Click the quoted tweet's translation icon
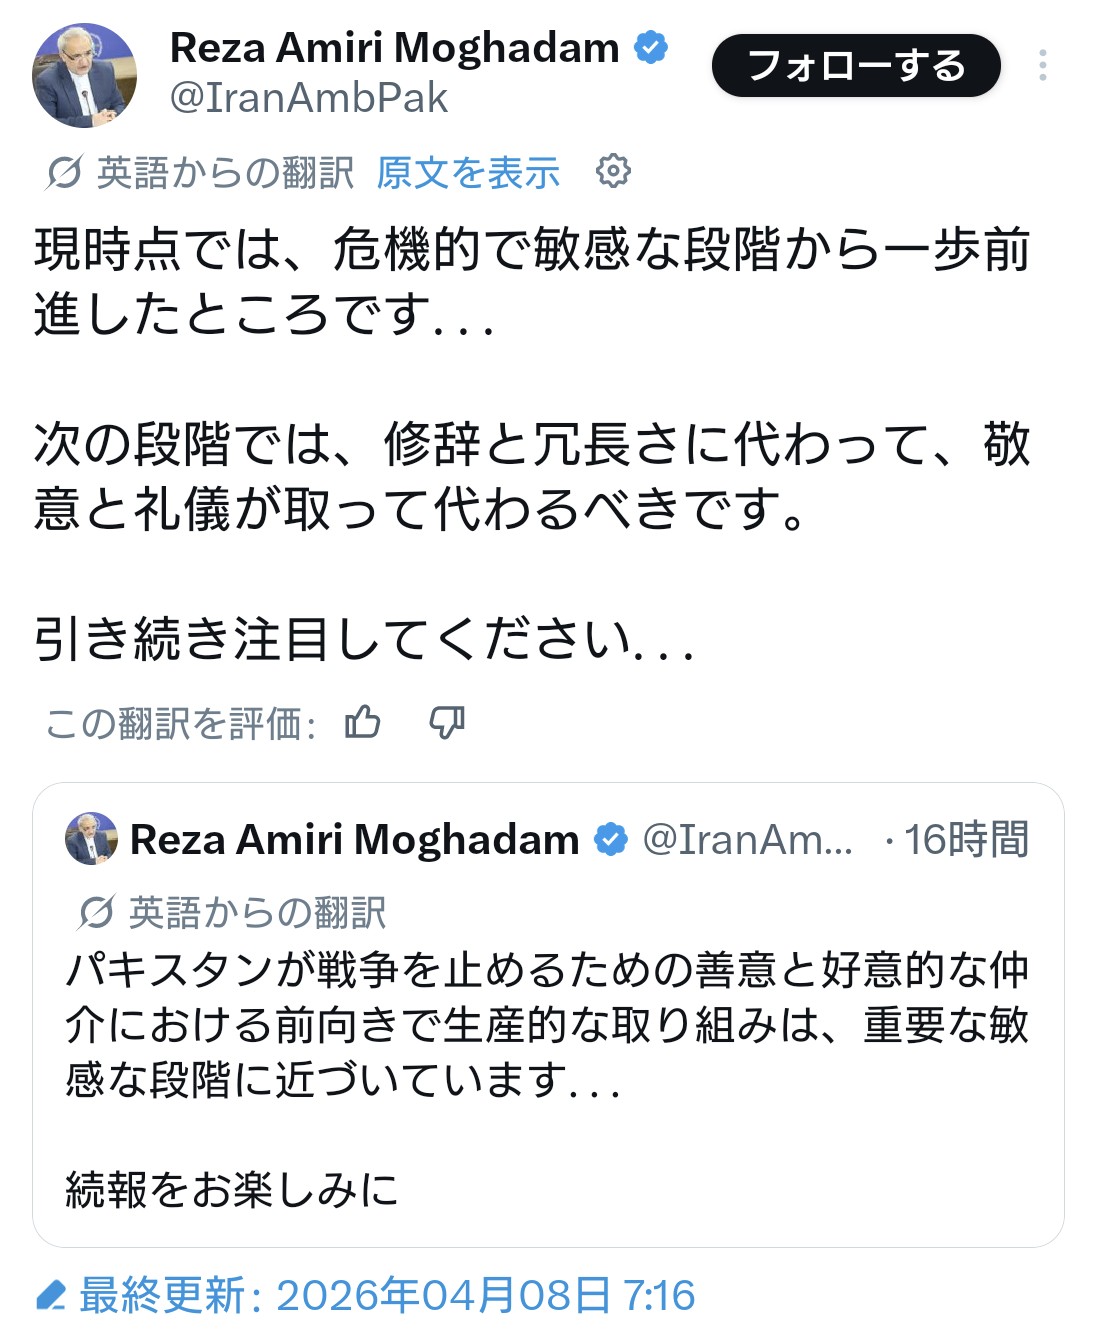 [96, 912]
